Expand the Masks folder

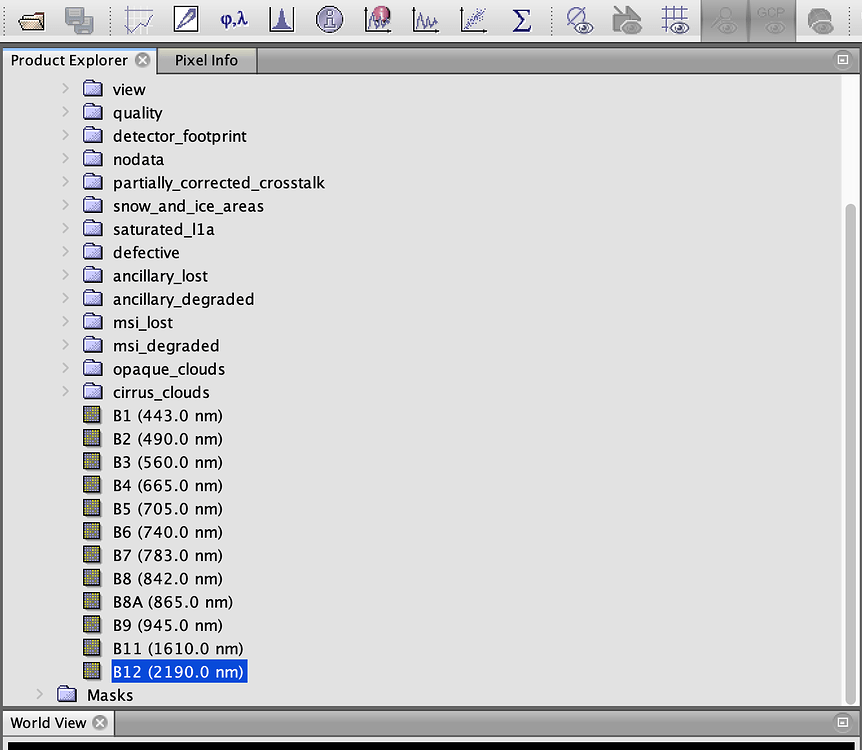[x=39, y=694]
